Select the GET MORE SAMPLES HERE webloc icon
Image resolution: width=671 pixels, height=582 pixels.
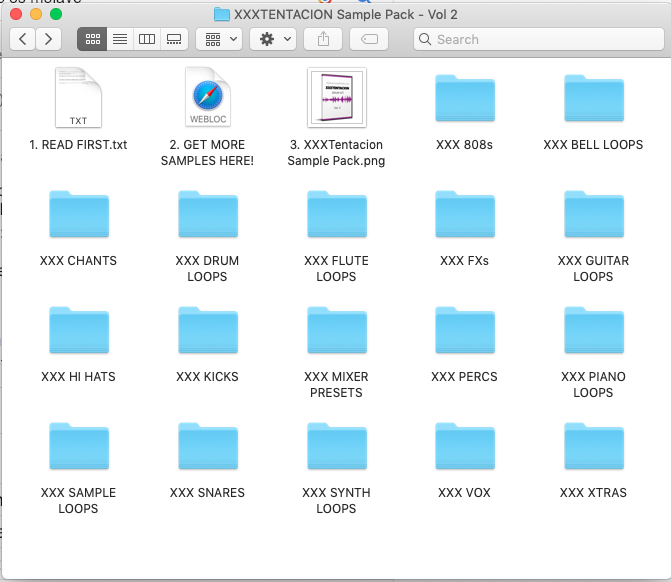[208, 98]
